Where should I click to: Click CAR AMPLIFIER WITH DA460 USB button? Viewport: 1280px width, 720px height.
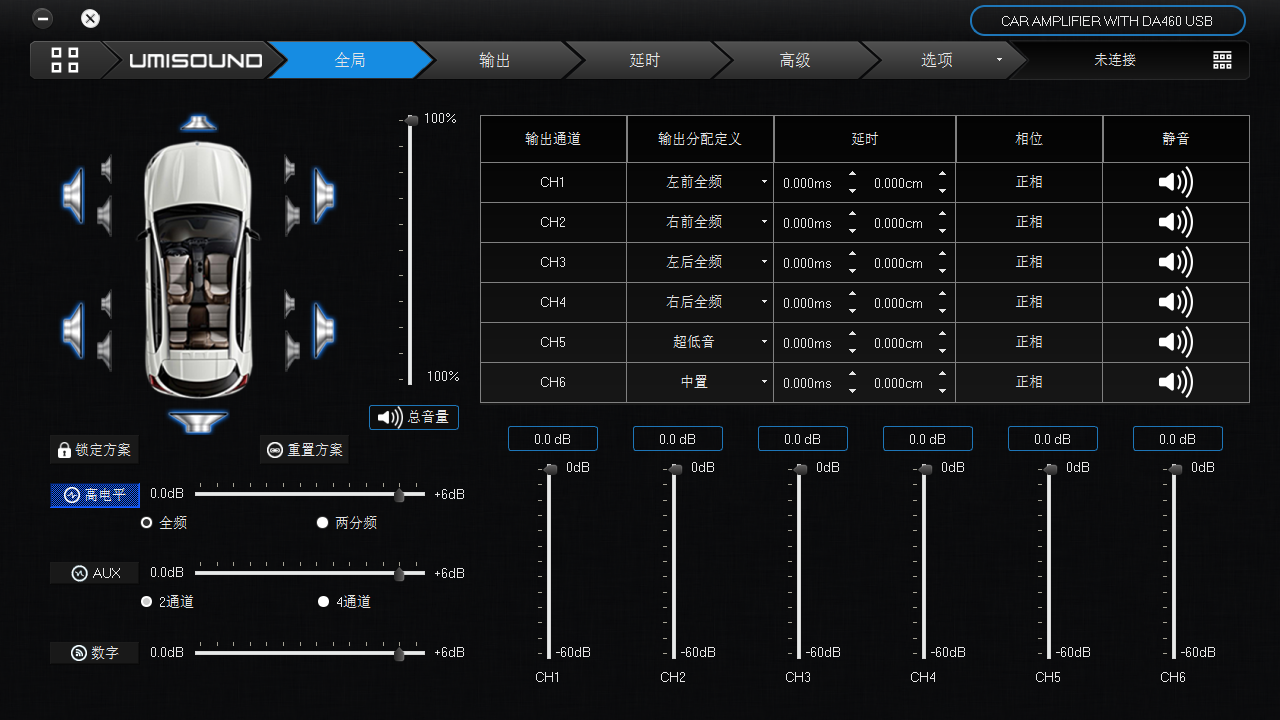pyautogui.click(x=1107, y=21)
